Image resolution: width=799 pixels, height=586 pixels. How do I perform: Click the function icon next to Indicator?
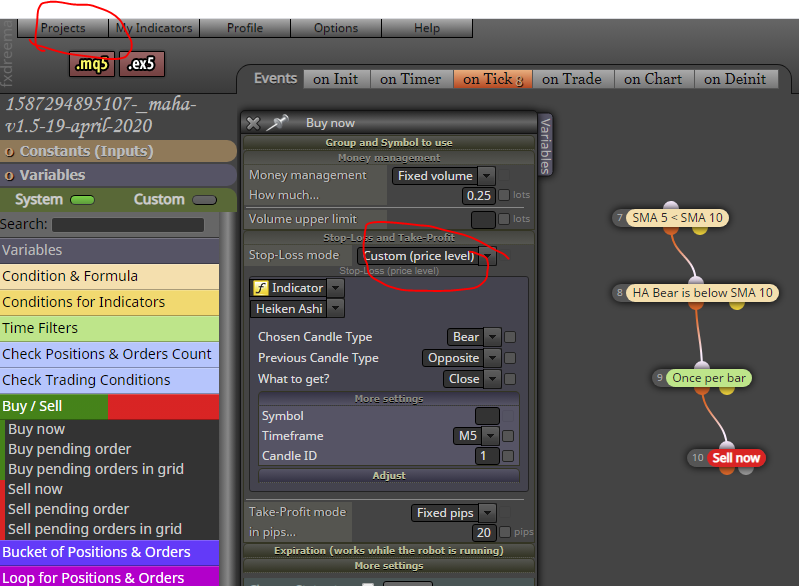click(261, 288)
